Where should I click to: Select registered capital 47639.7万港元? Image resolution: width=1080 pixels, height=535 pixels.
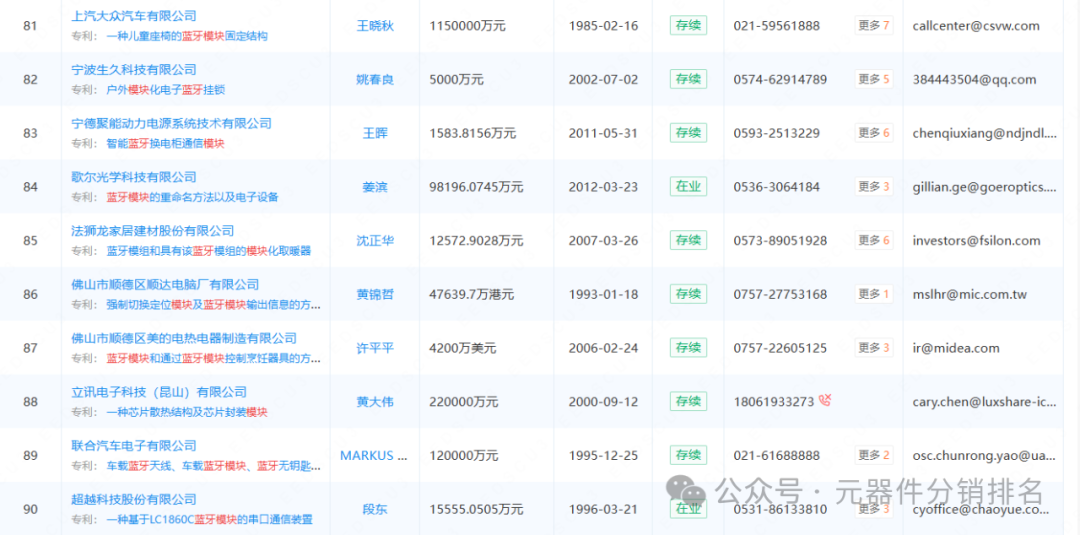tap(472, 295)
